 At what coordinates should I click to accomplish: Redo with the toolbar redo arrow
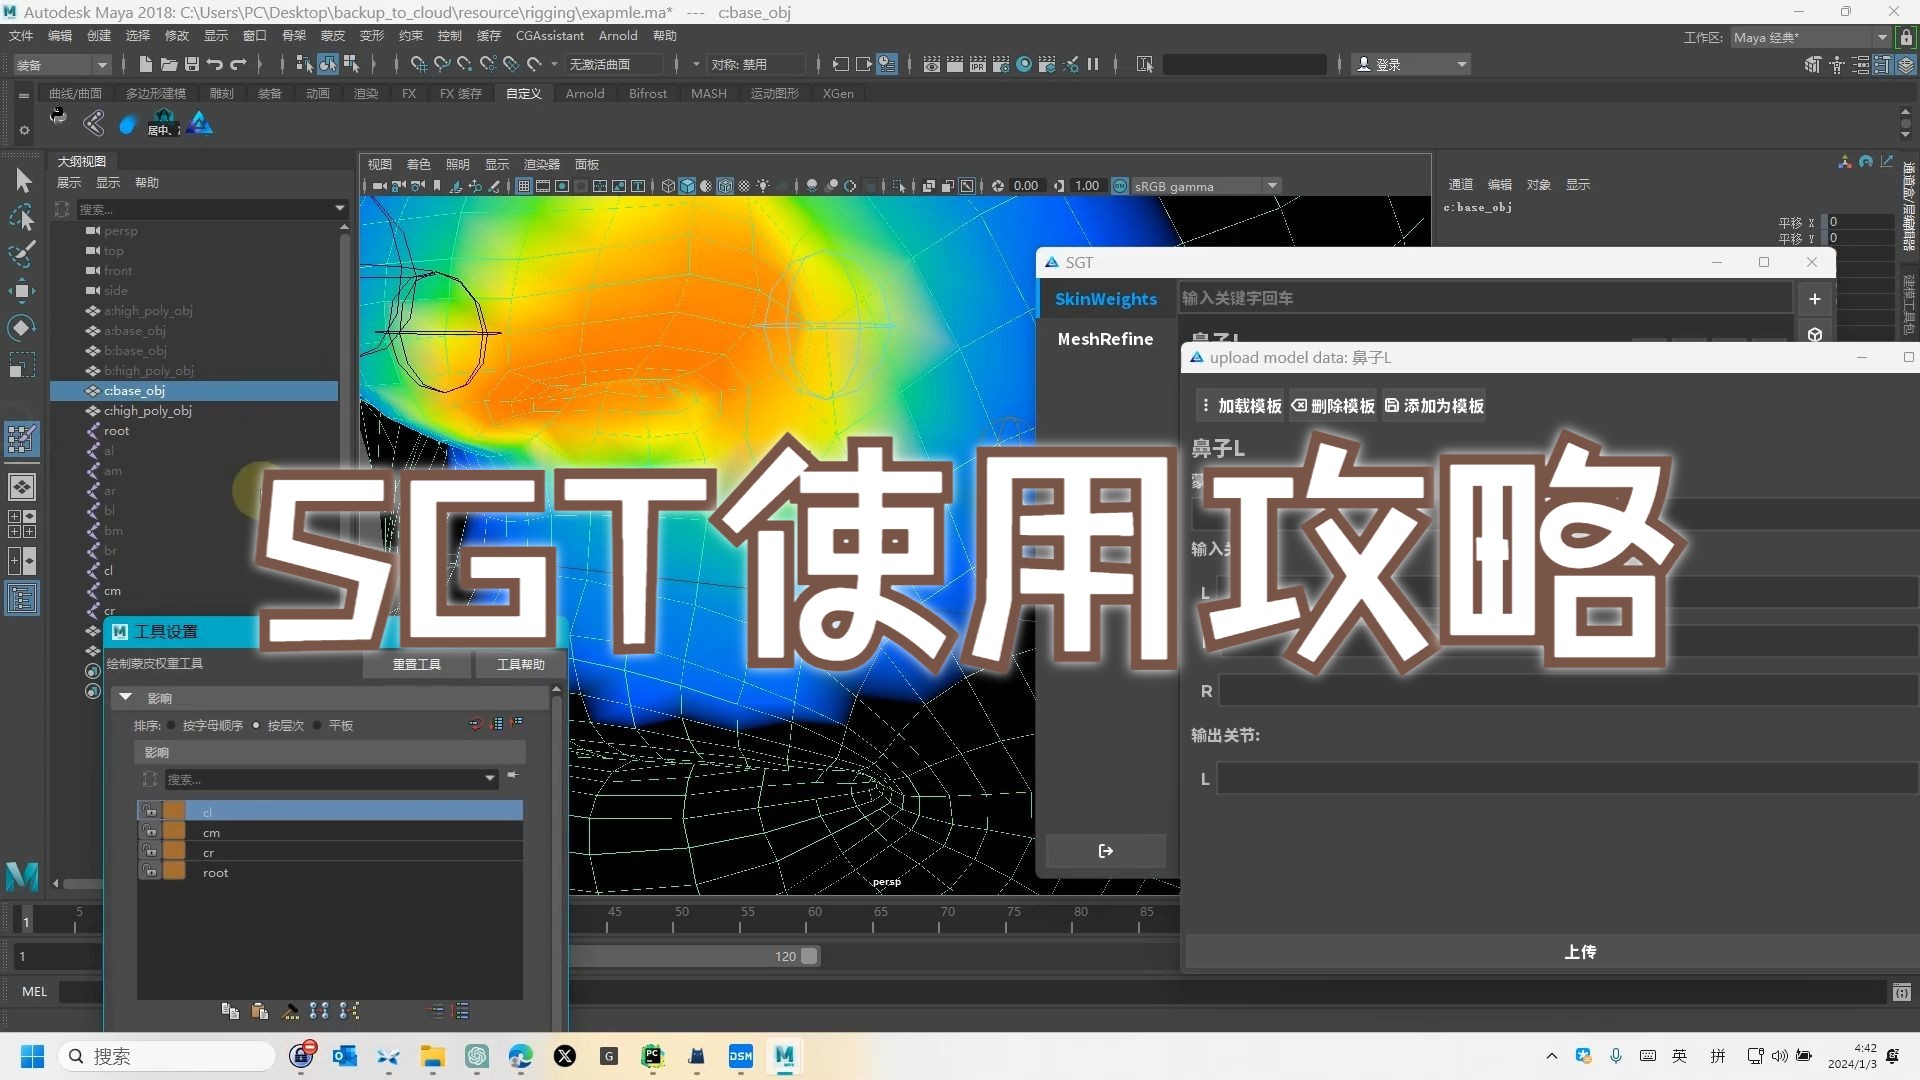coord(238,64)
